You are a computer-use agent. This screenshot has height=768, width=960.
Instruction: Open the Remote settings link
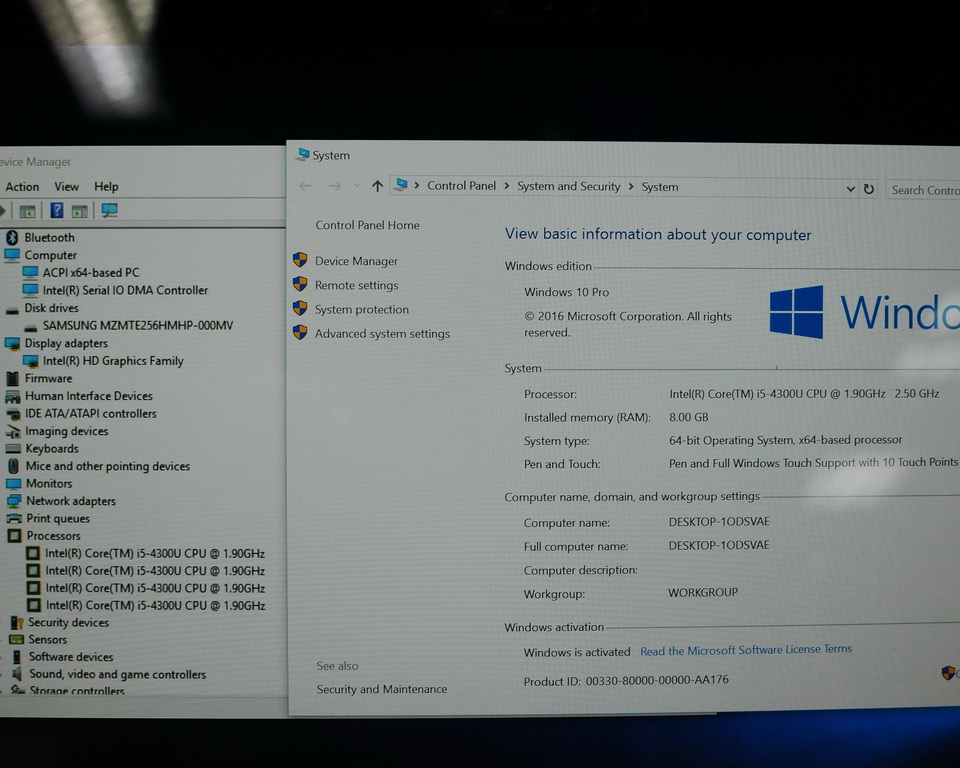[x=356, y=285]
